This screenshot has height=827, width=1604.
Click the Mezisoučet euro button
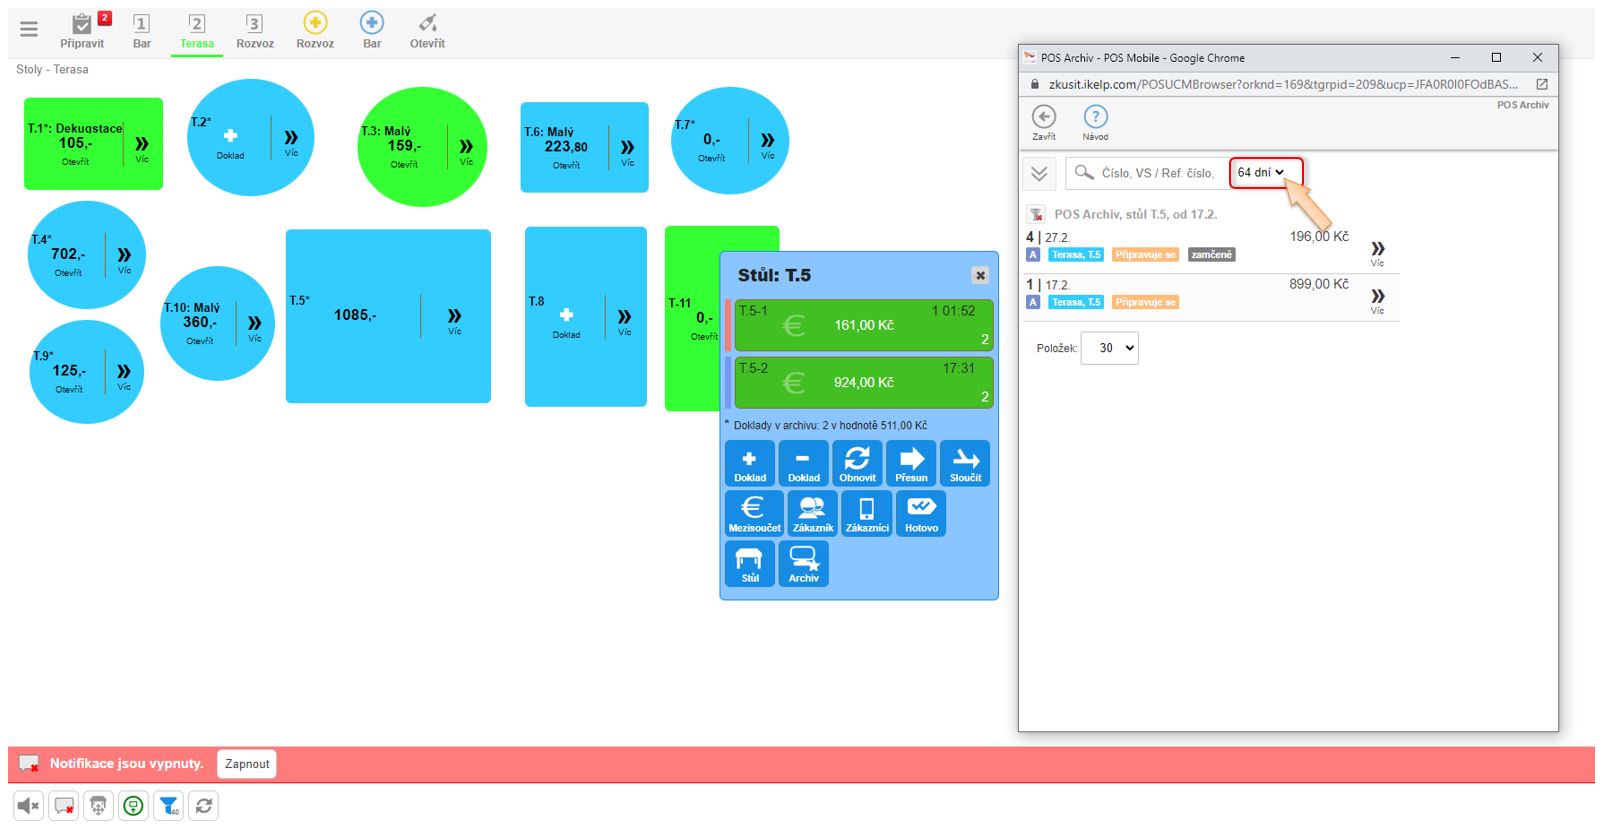coord(754,514)
